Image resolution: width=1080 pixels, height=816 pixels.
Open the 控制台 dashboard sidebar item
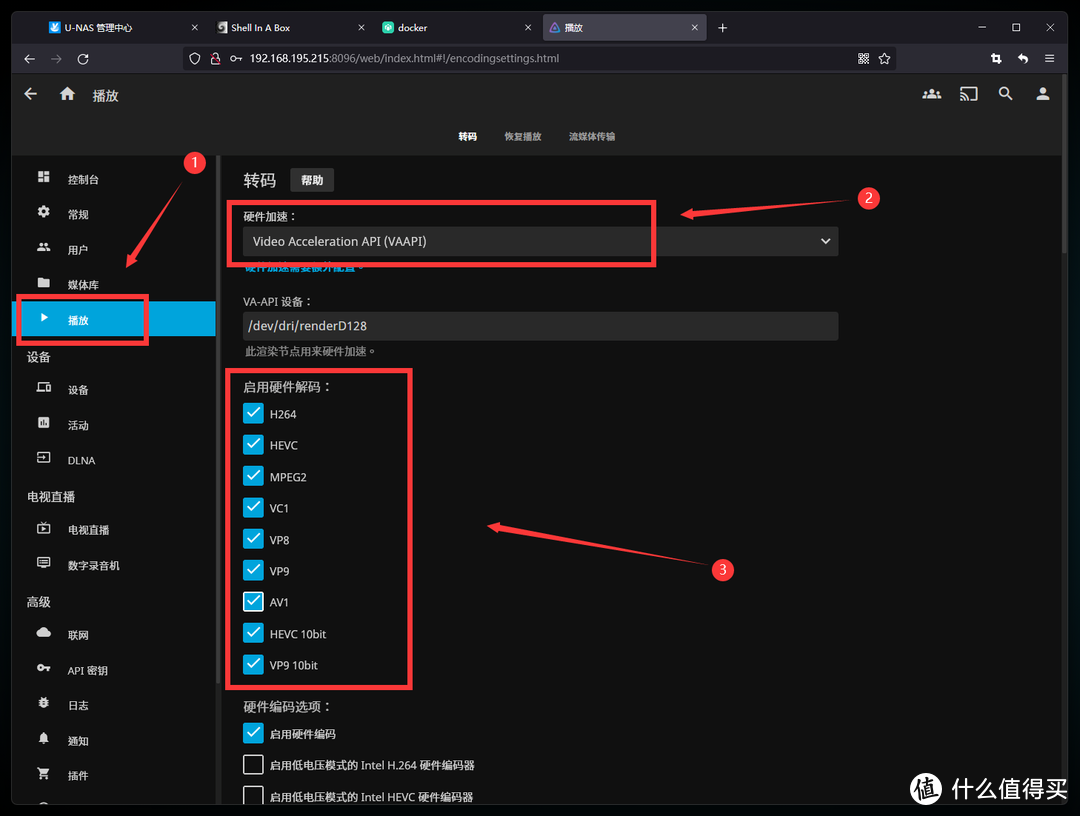(x=114, y=179)
